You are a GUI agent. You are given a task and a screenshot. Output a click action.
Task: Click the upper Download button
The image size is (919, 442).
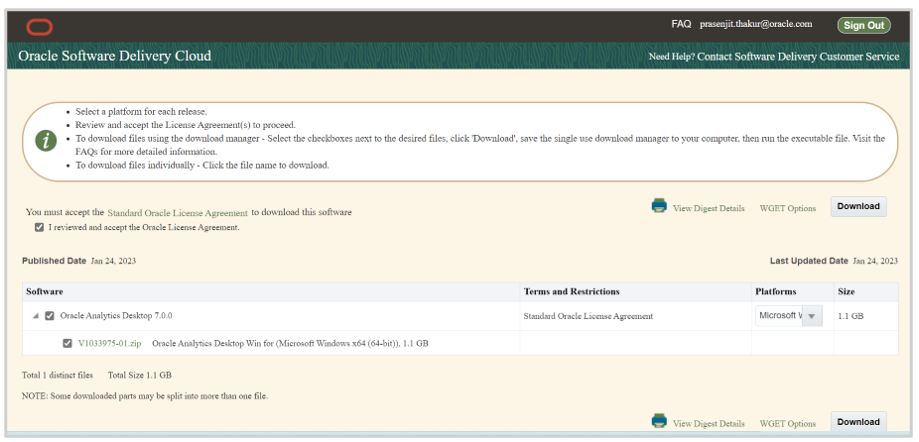(x=859, y=206)
